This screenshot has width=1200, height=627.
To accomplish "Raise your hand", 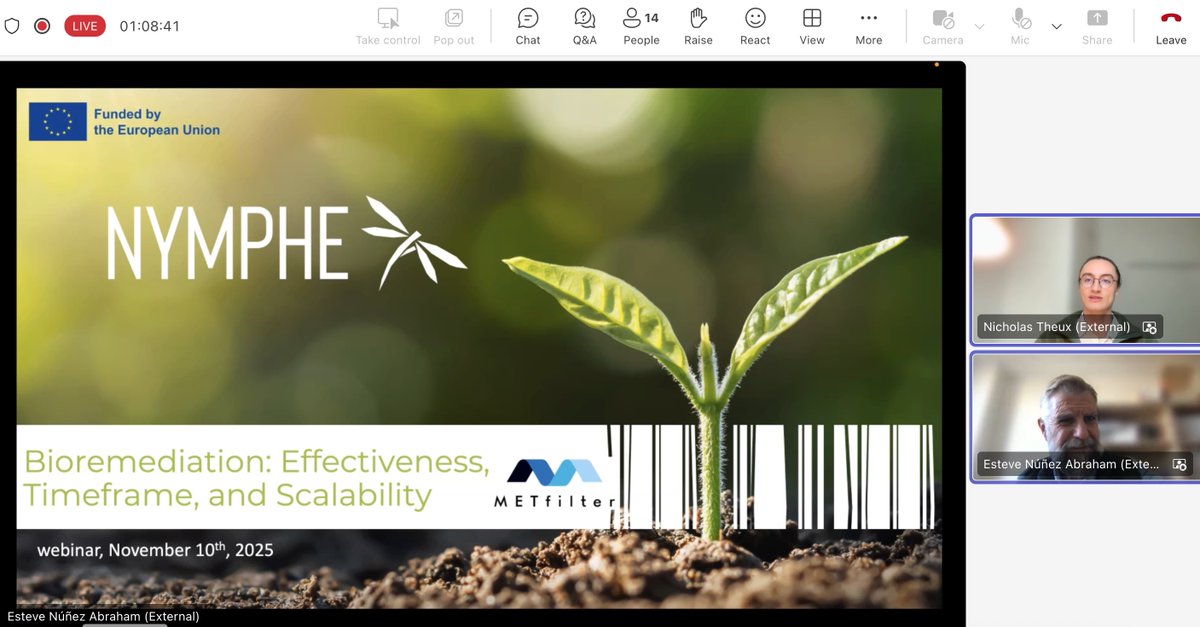I will (698, 27).
